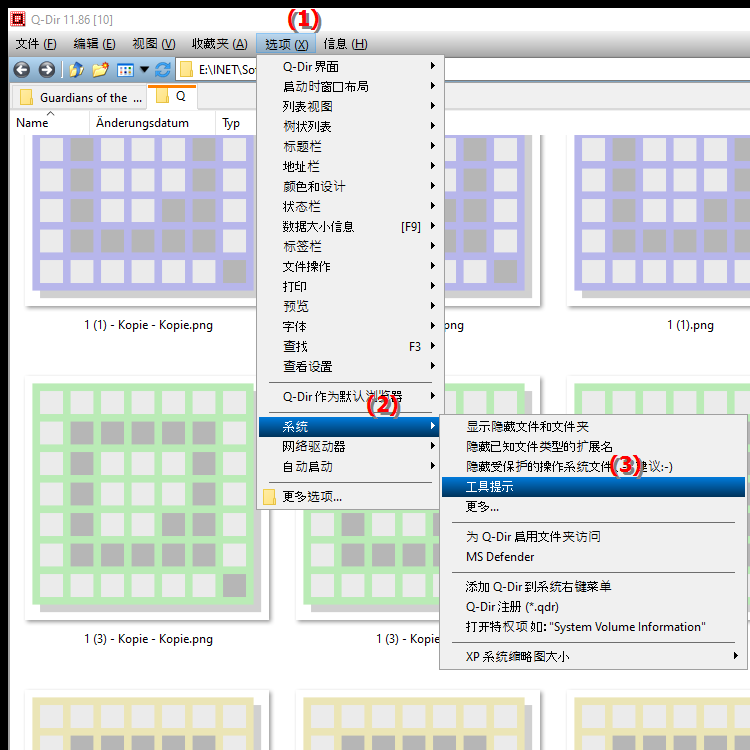Click the refresh arrows icon
The height and width of the screenshot is (750, 750).
tap(163, 70)
